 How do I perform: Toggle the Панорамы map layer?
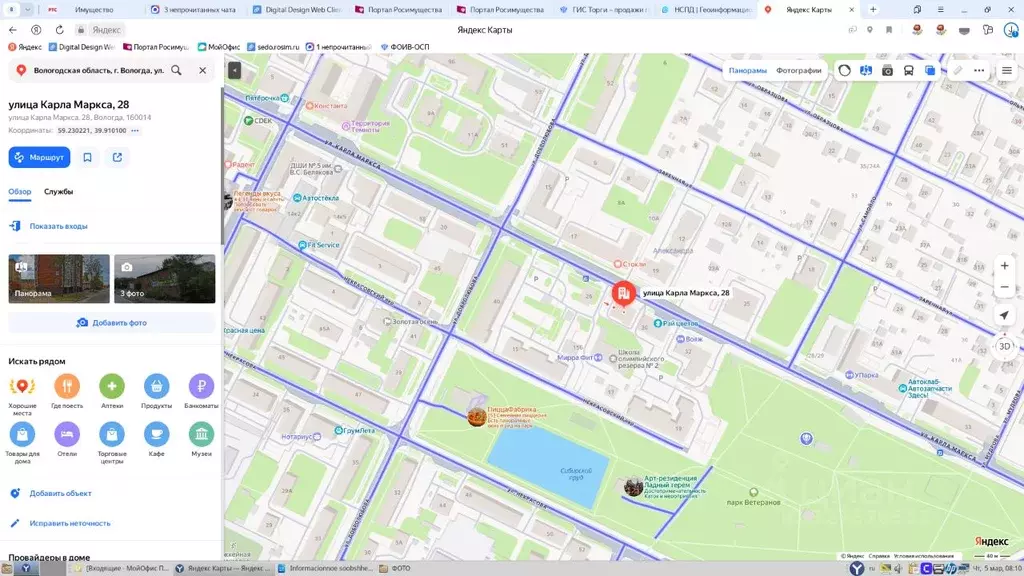click(747, 71)
